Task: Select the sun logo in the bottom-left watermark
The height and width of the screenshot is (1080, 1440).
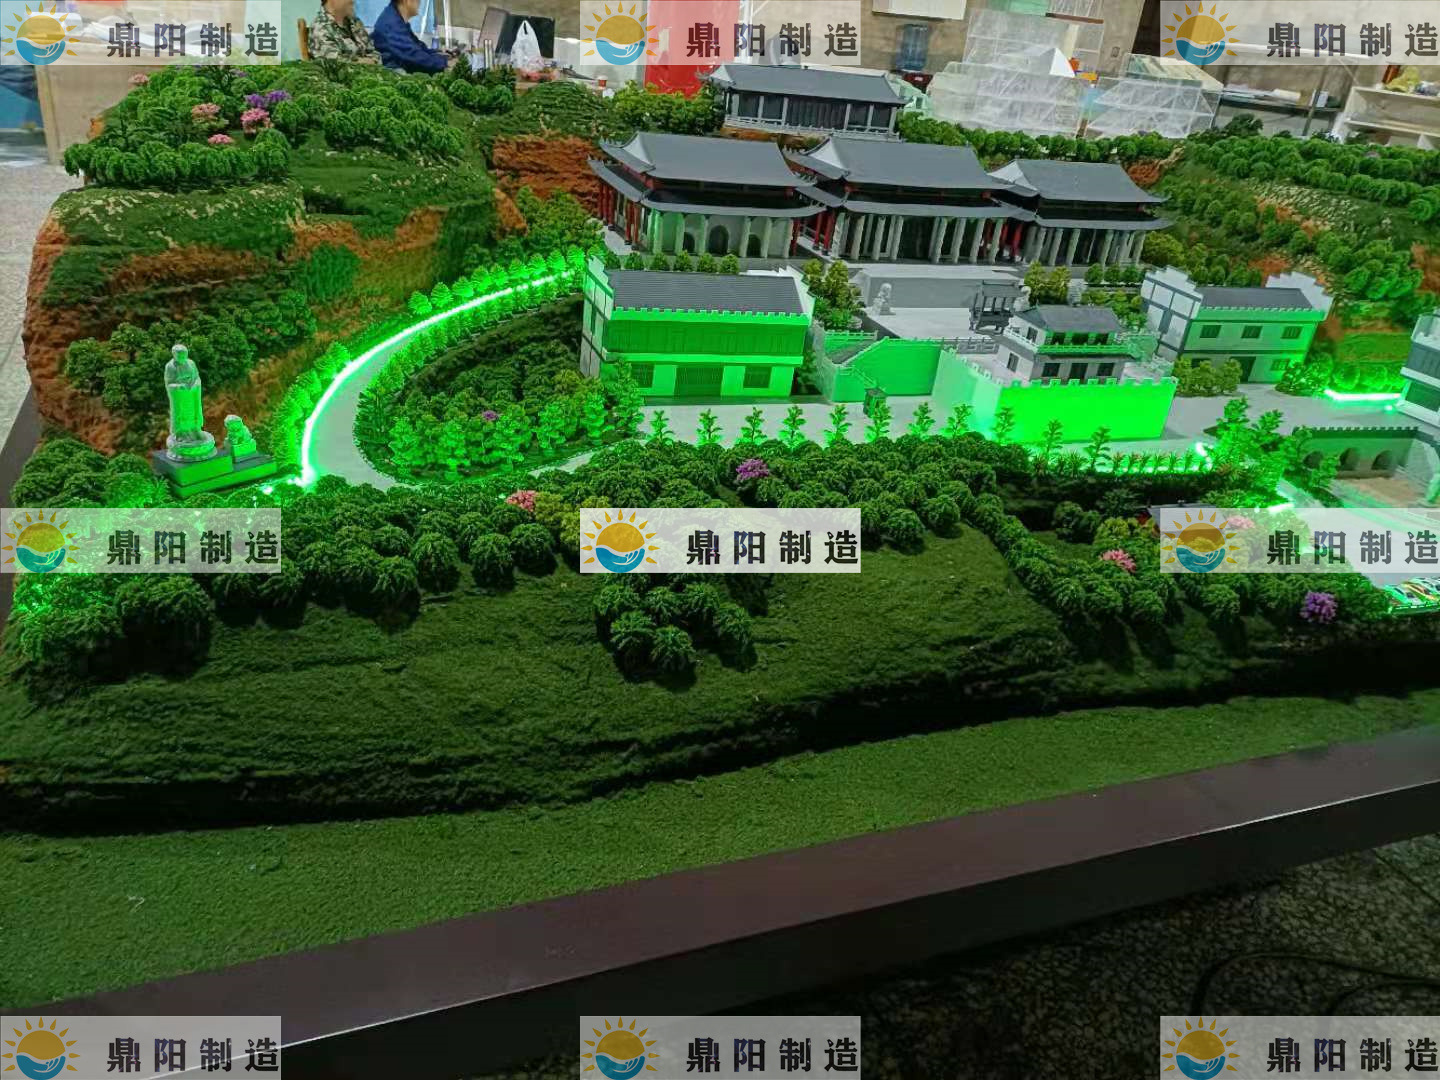Action: pyautogui.click(x=40, y=1050)
